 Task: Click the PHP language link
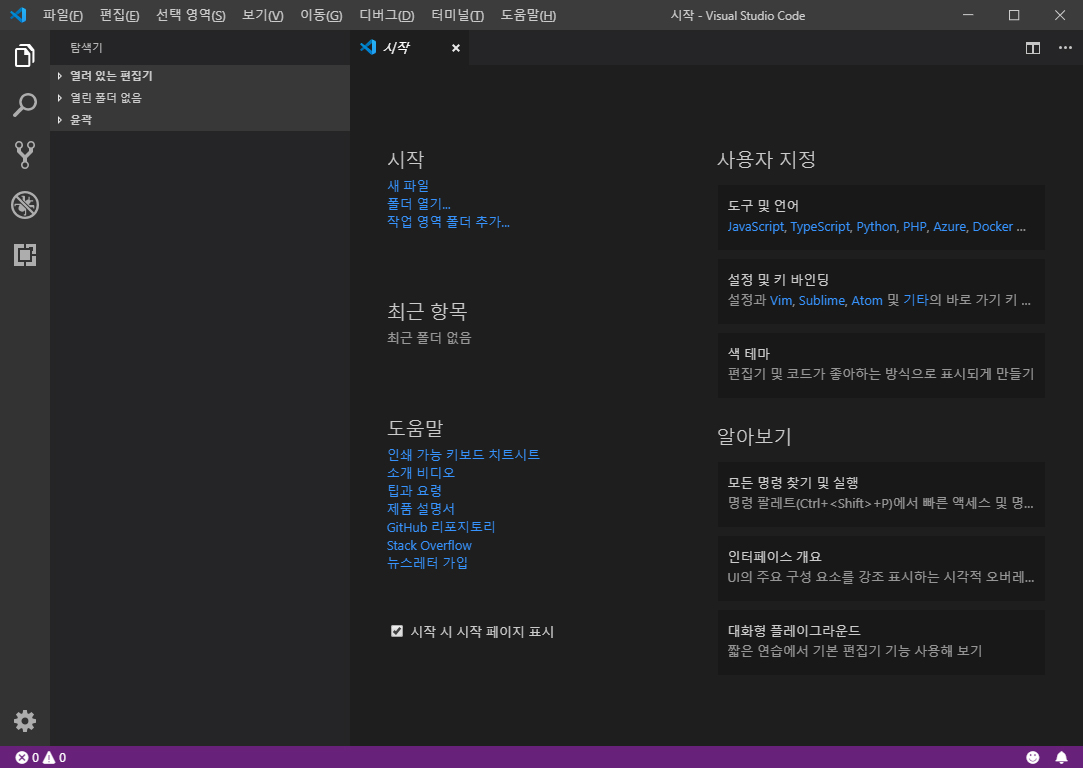pyautogui.click(x=914, y=227)
